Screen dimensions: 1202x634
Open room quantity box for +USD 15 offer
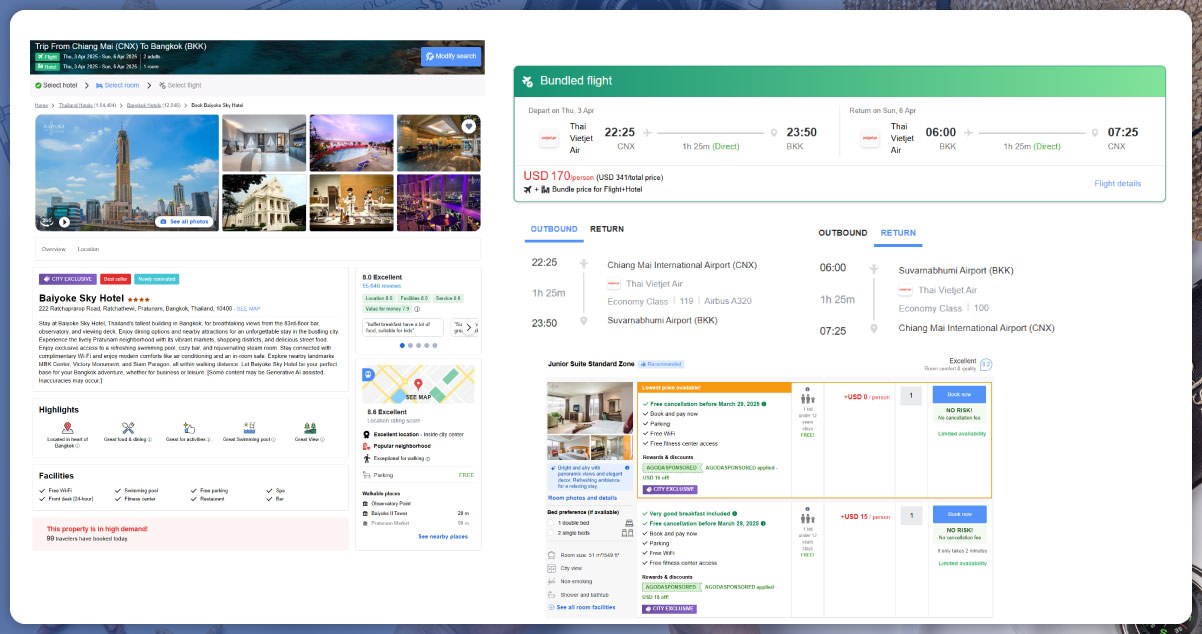coord(911,515)
